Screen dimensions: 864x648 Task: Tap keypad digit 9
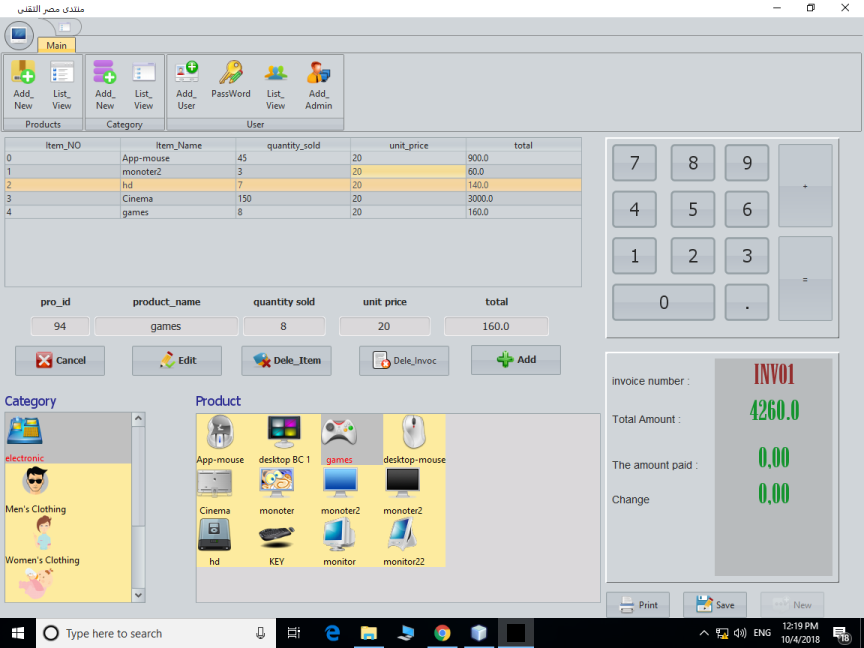(747, 163)
